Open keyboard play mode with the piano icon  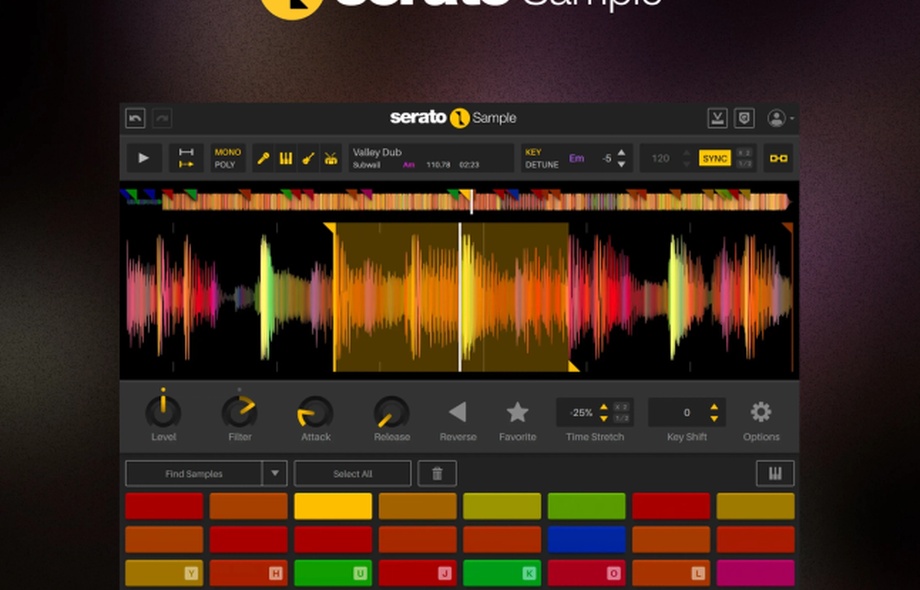tap(285, 158)
